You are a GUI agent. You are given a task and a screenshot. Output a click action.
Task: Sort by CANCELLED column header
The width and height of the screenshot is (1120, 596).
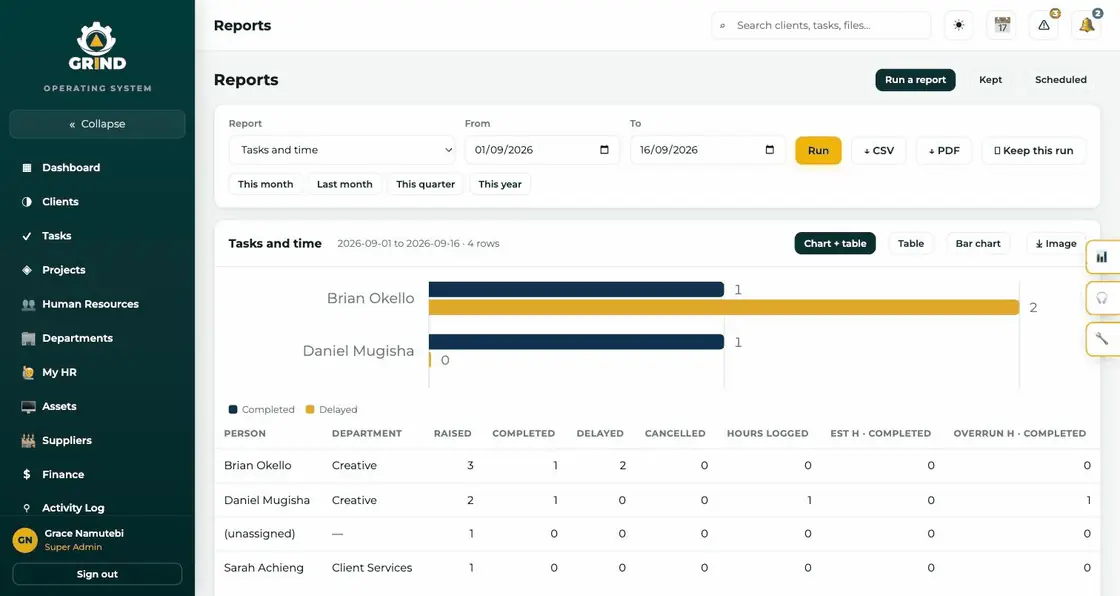pyautogui.click(x=675, y=434)
